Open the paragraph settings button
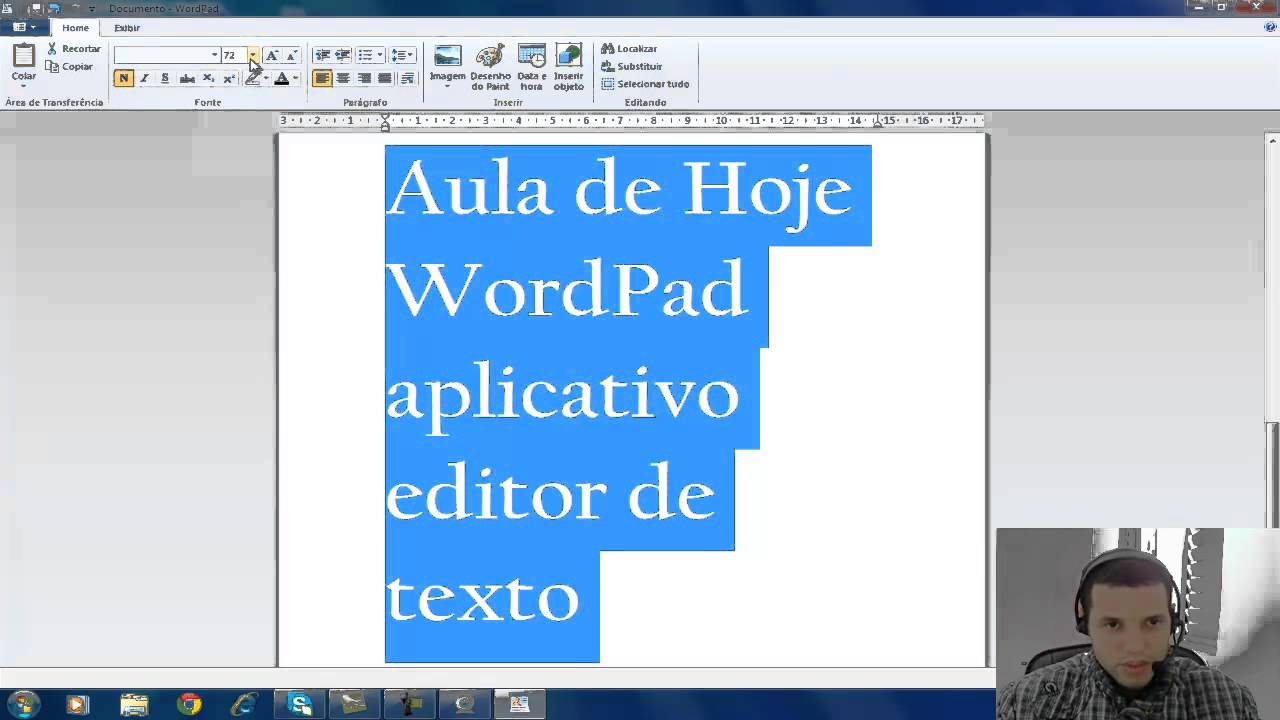1280x720 pixels. (x=407, y=78)
